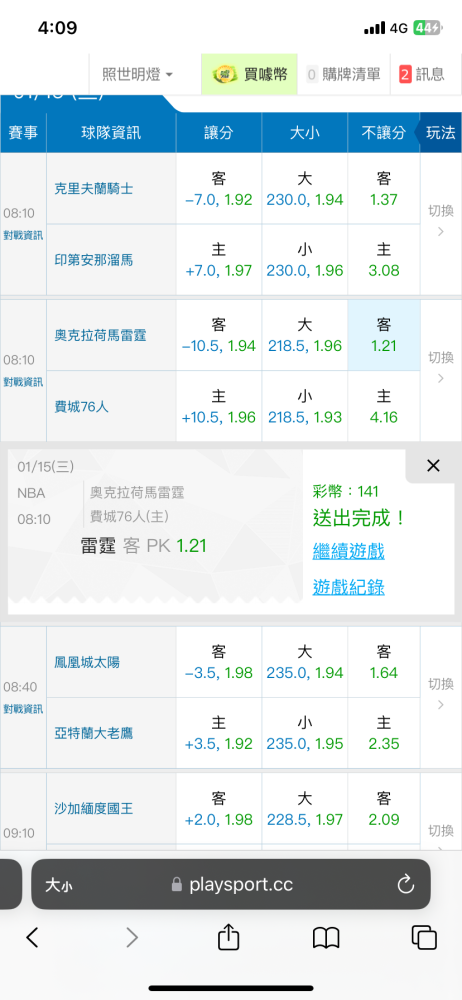Open 照世明燈 user dropdown
Image resolution: width=462 pixels, height=1000 pixels.
click(137, 74)
